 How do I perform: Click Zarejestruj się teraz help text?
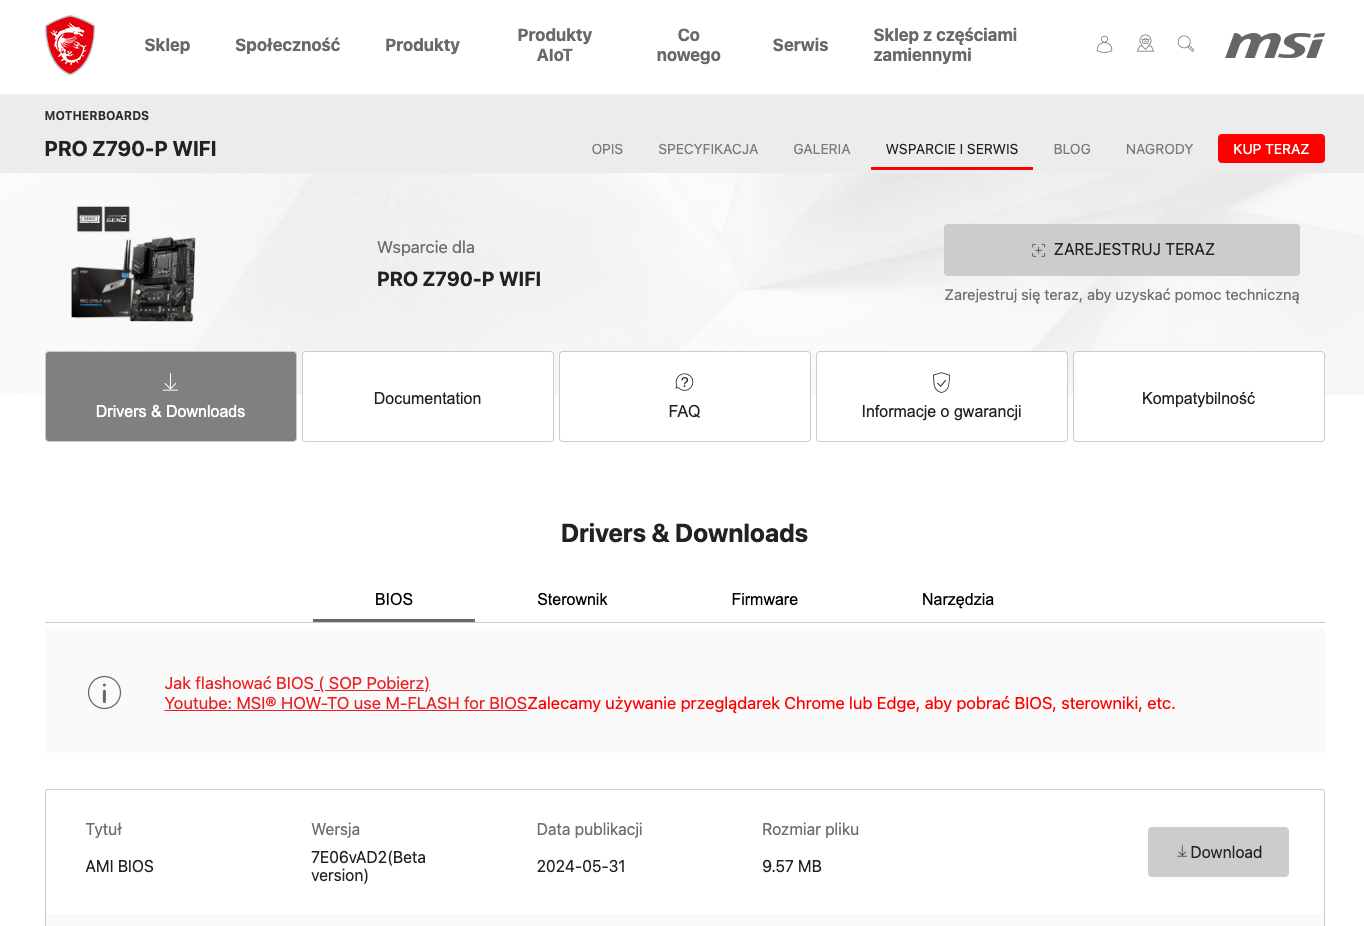pyautogui.click(x=1122, y=295)
